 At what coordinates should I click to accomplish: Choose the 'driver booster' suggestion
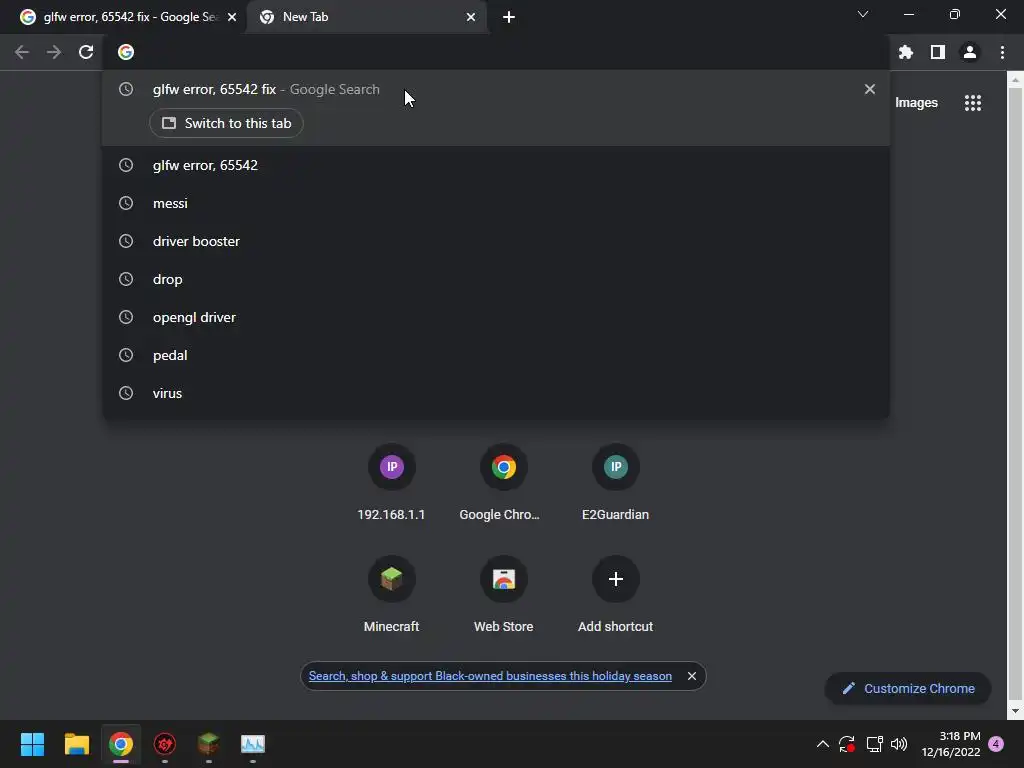pyautogui.click(x=496, y=241)
